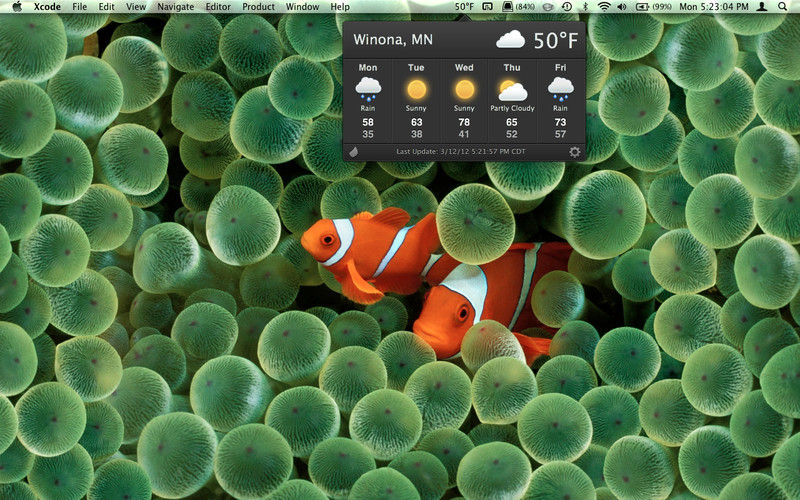Click the gray cloud-shaped menu bar icon

click(548, 7)
